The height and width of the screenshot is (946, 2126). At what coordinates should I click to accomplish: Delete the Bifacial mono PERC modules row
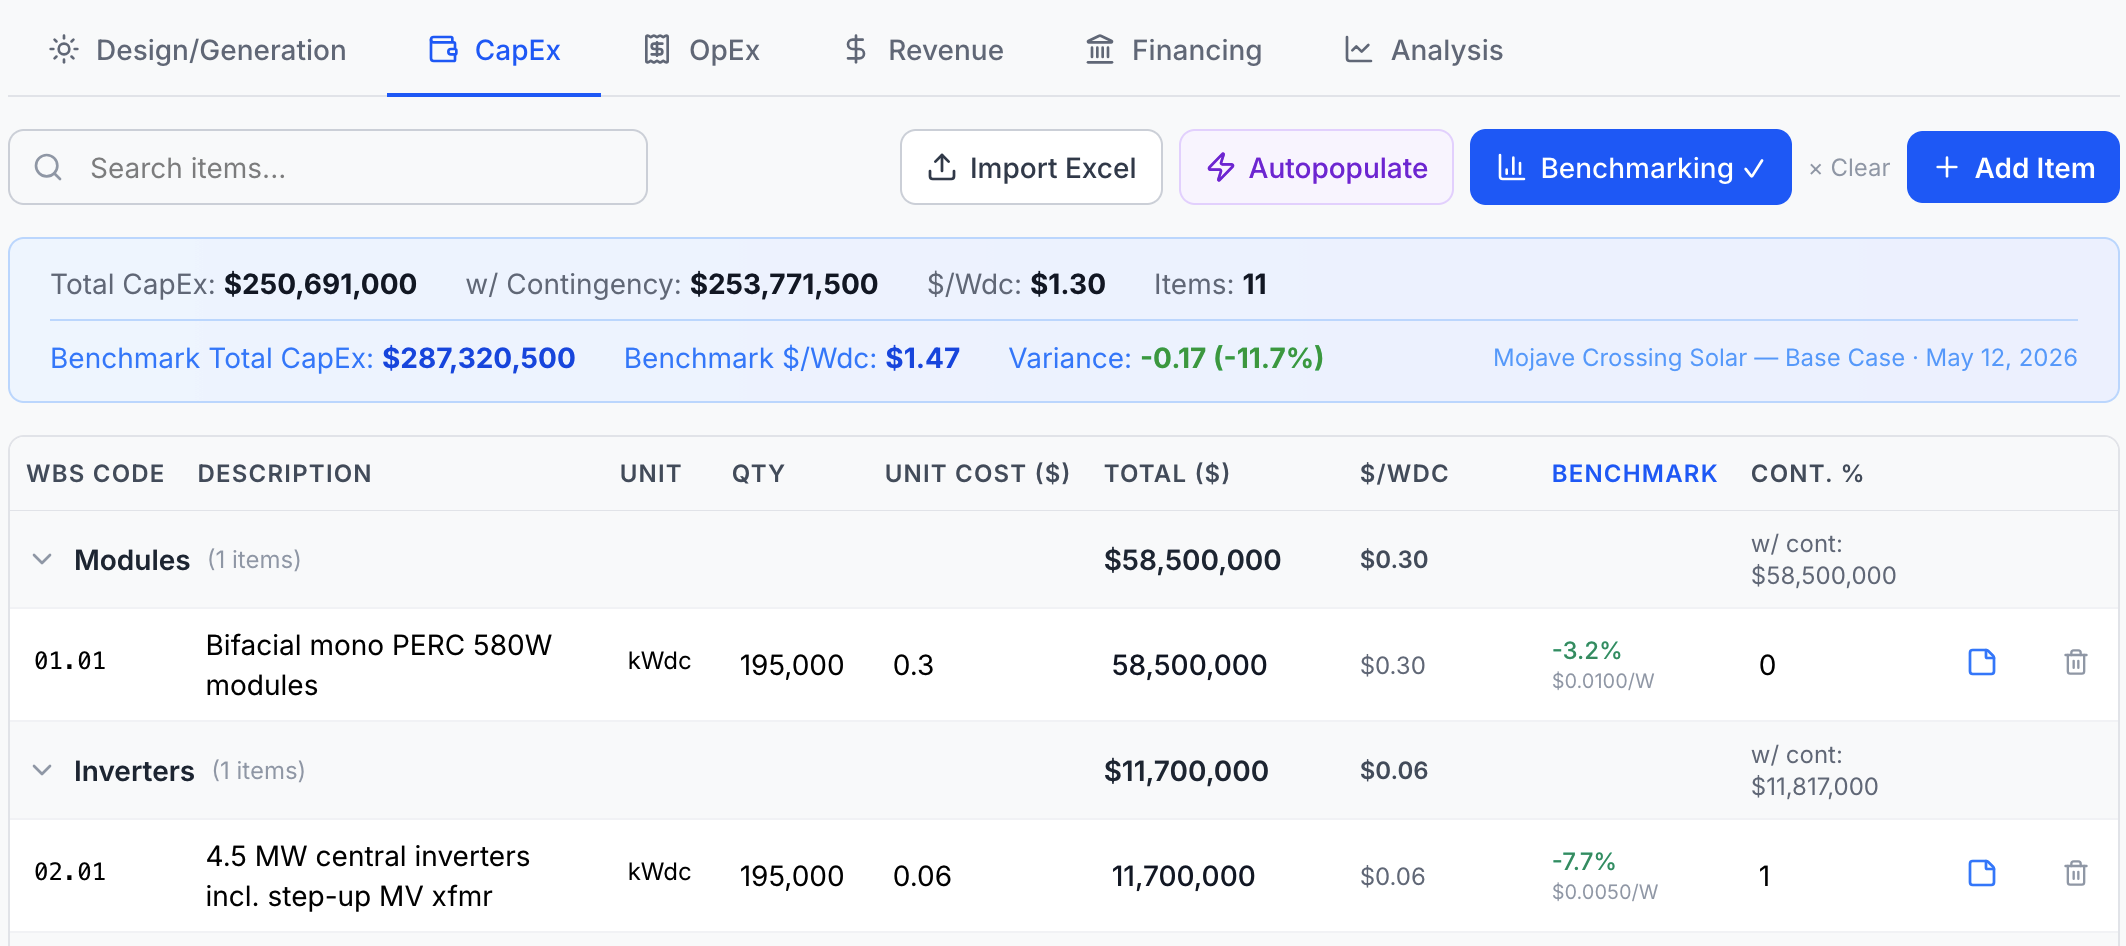(x=2076, y=662)
